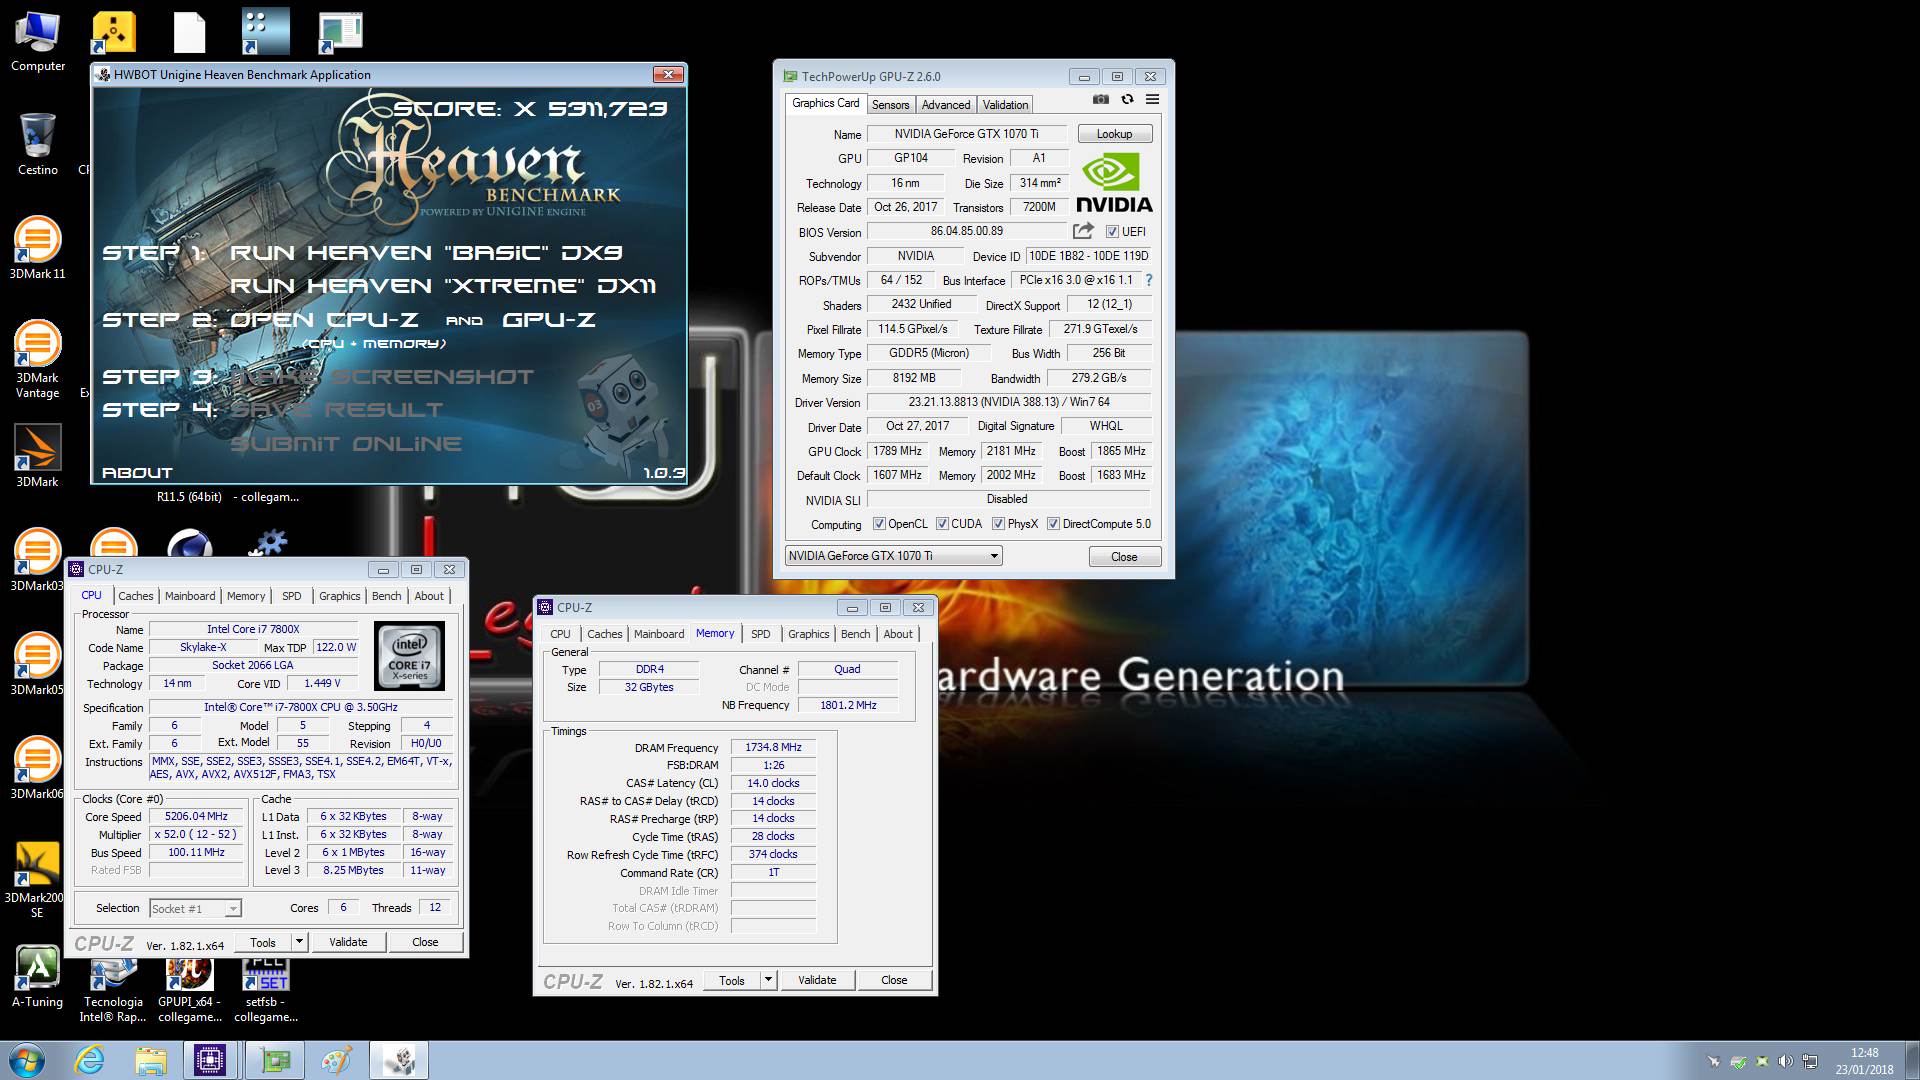Open the blank white document icon on desktop

(189, 32)
